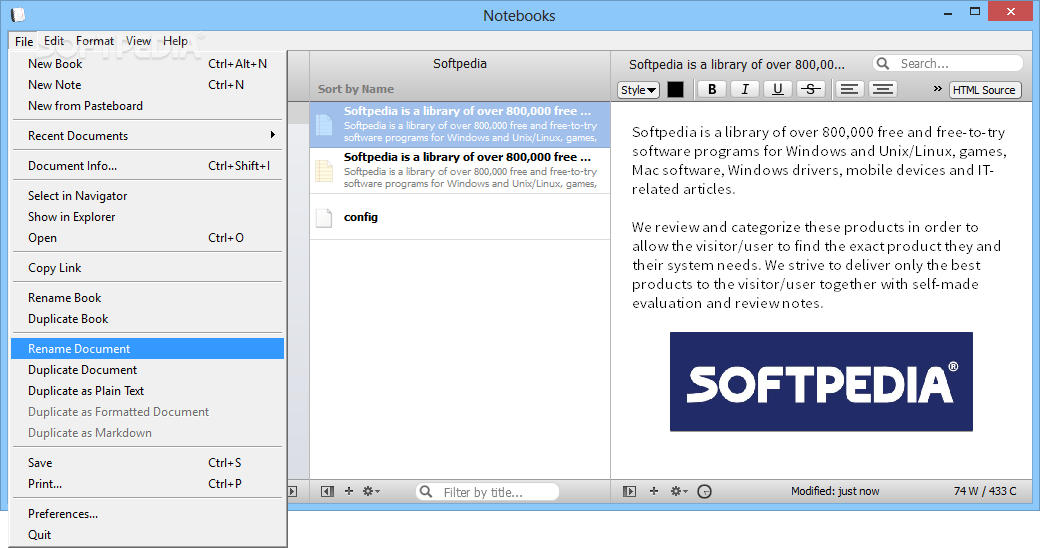This screenshot has width=1040, height=548.
Task: Open the Help menu
Action: click(175, 41)
